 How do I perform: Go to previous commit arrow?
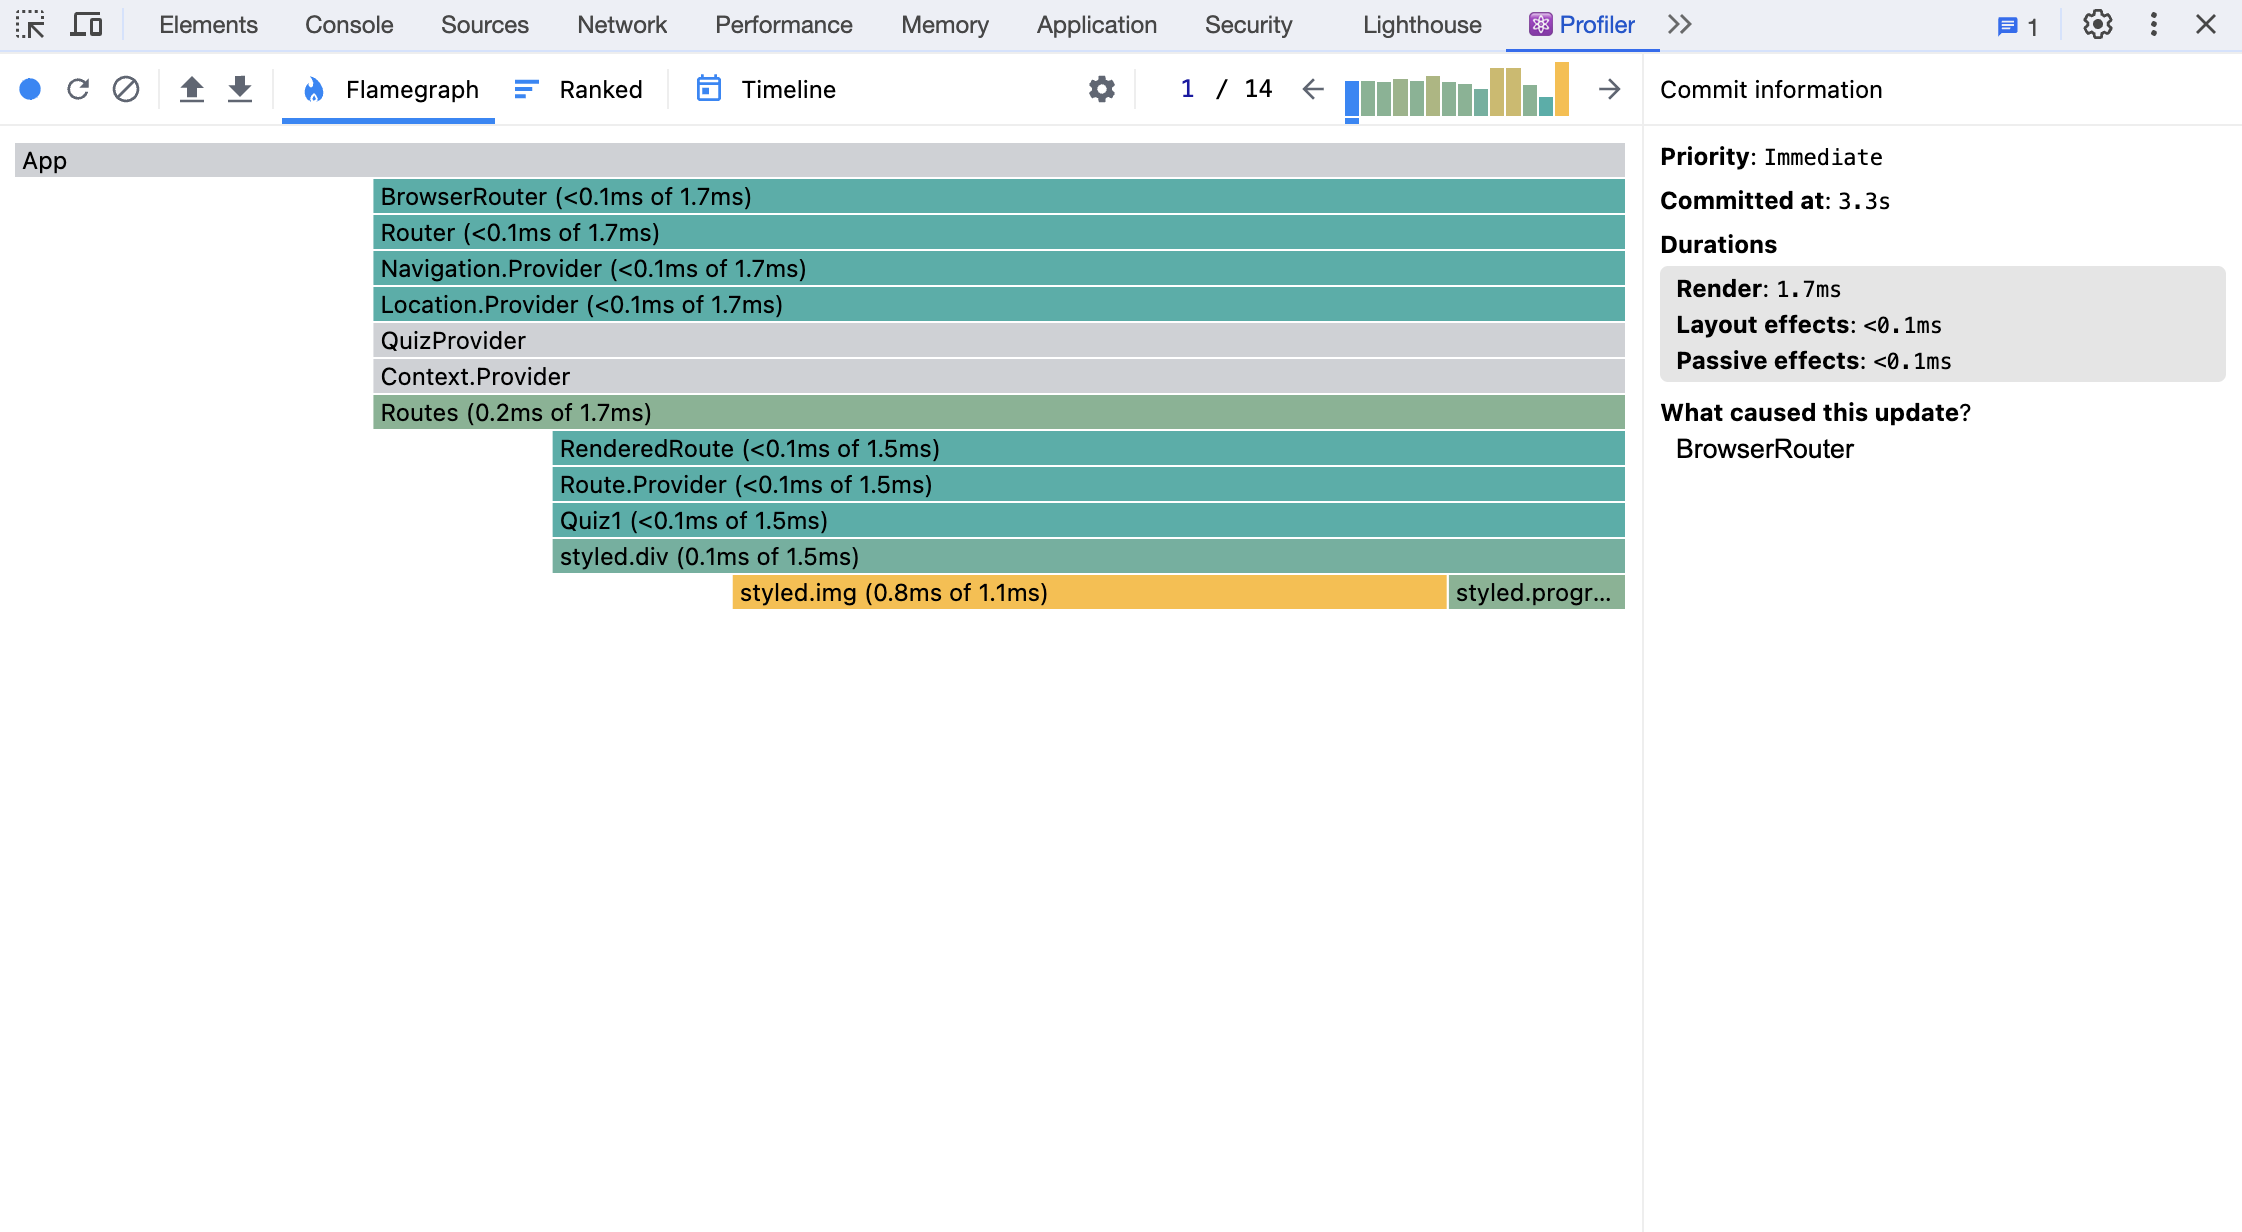click(x=1313, y=89)
